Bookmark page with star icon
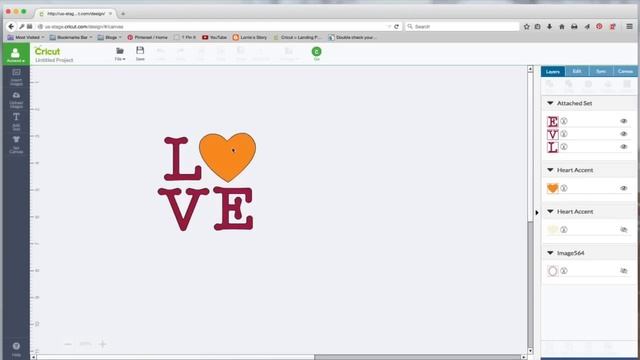The width and height of the screenshot is (640, 360). pos(527,27)
